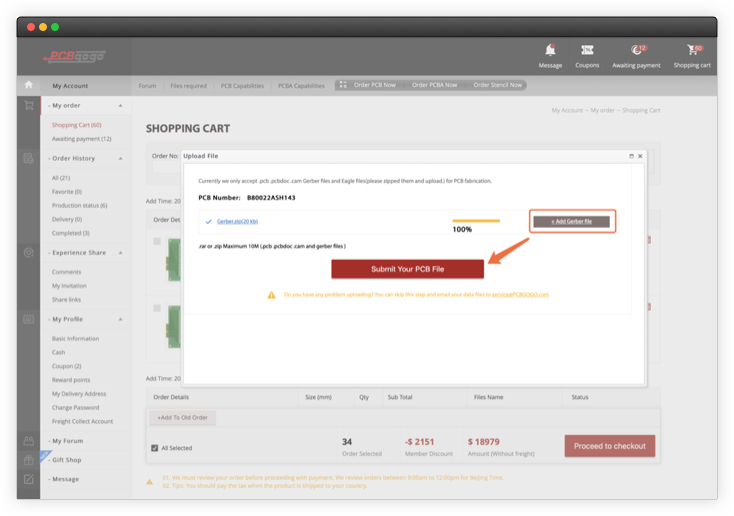
Task: Open Reward points link
Action: 71,380
